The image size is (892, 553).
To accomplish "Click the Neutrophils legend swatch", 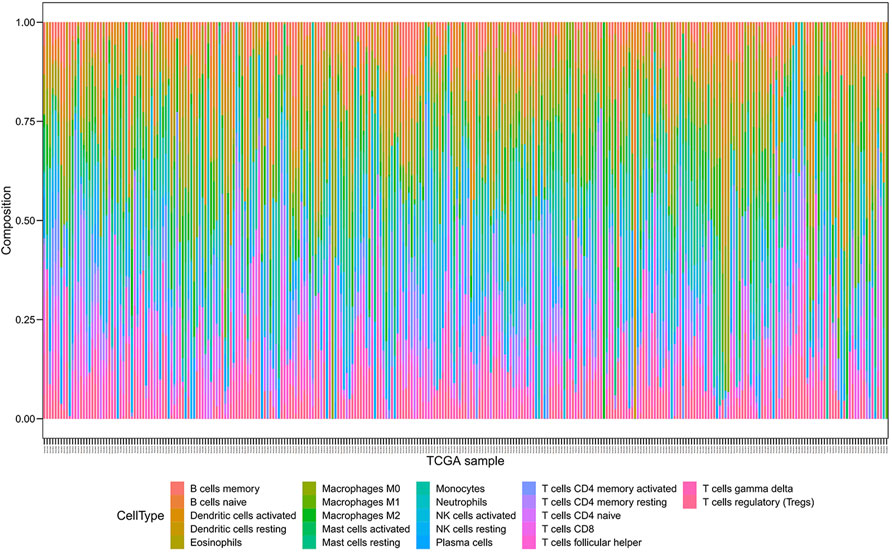I will click(x=423, y=502).
